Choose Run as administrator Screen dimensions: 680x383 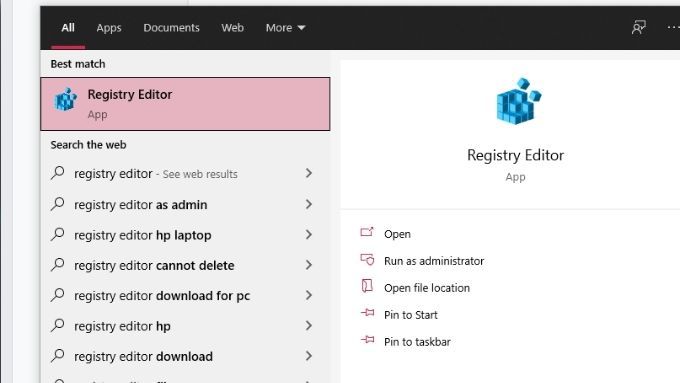[x=434, y=261]
